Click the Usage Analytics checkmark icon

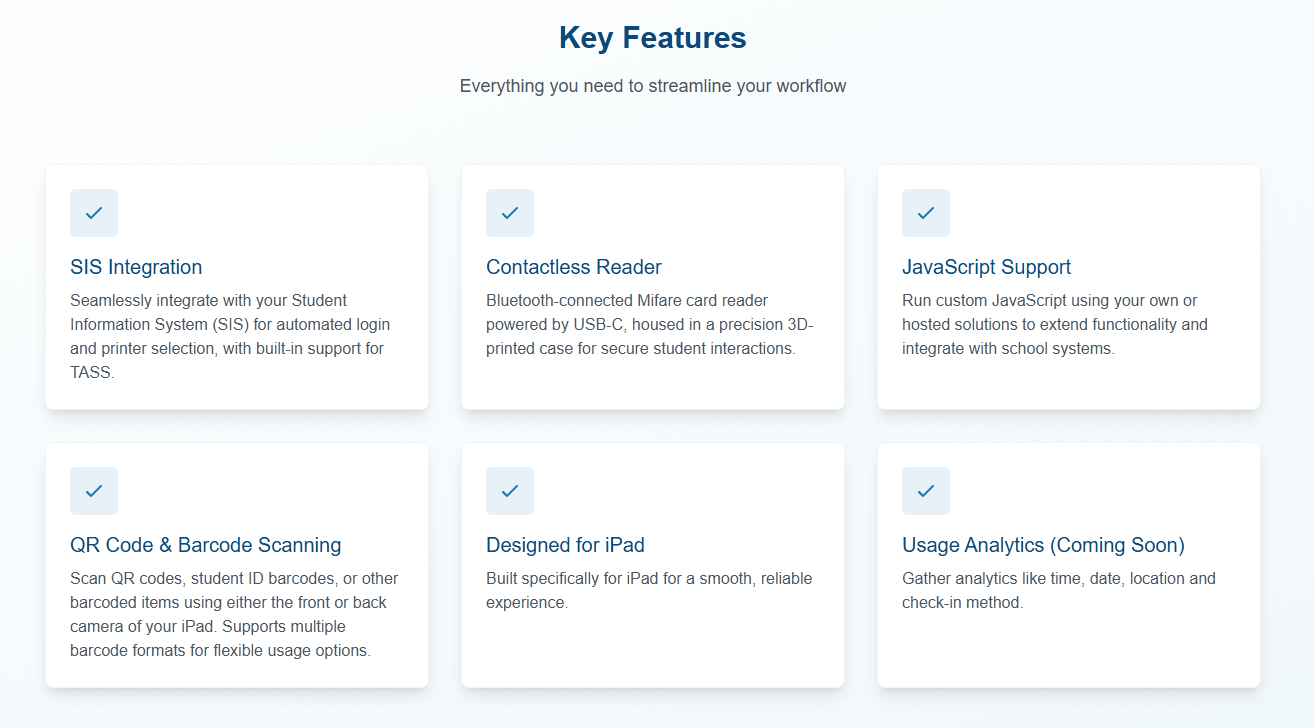point(926,491)
